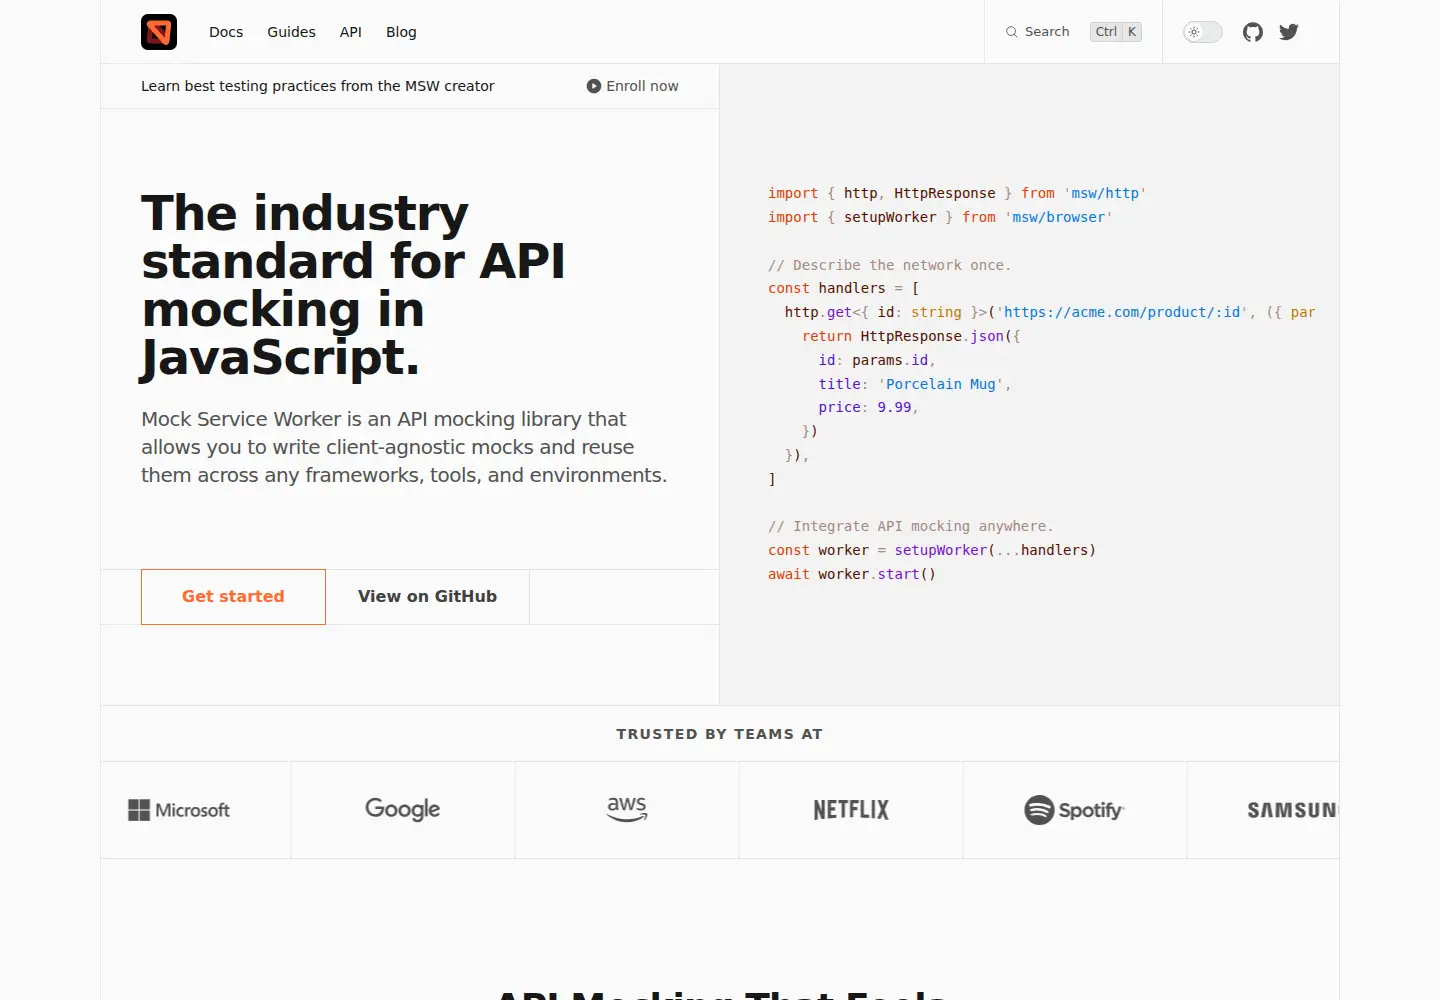Click the Netflix logo
1440x1000 pixels.
(851, 810)
